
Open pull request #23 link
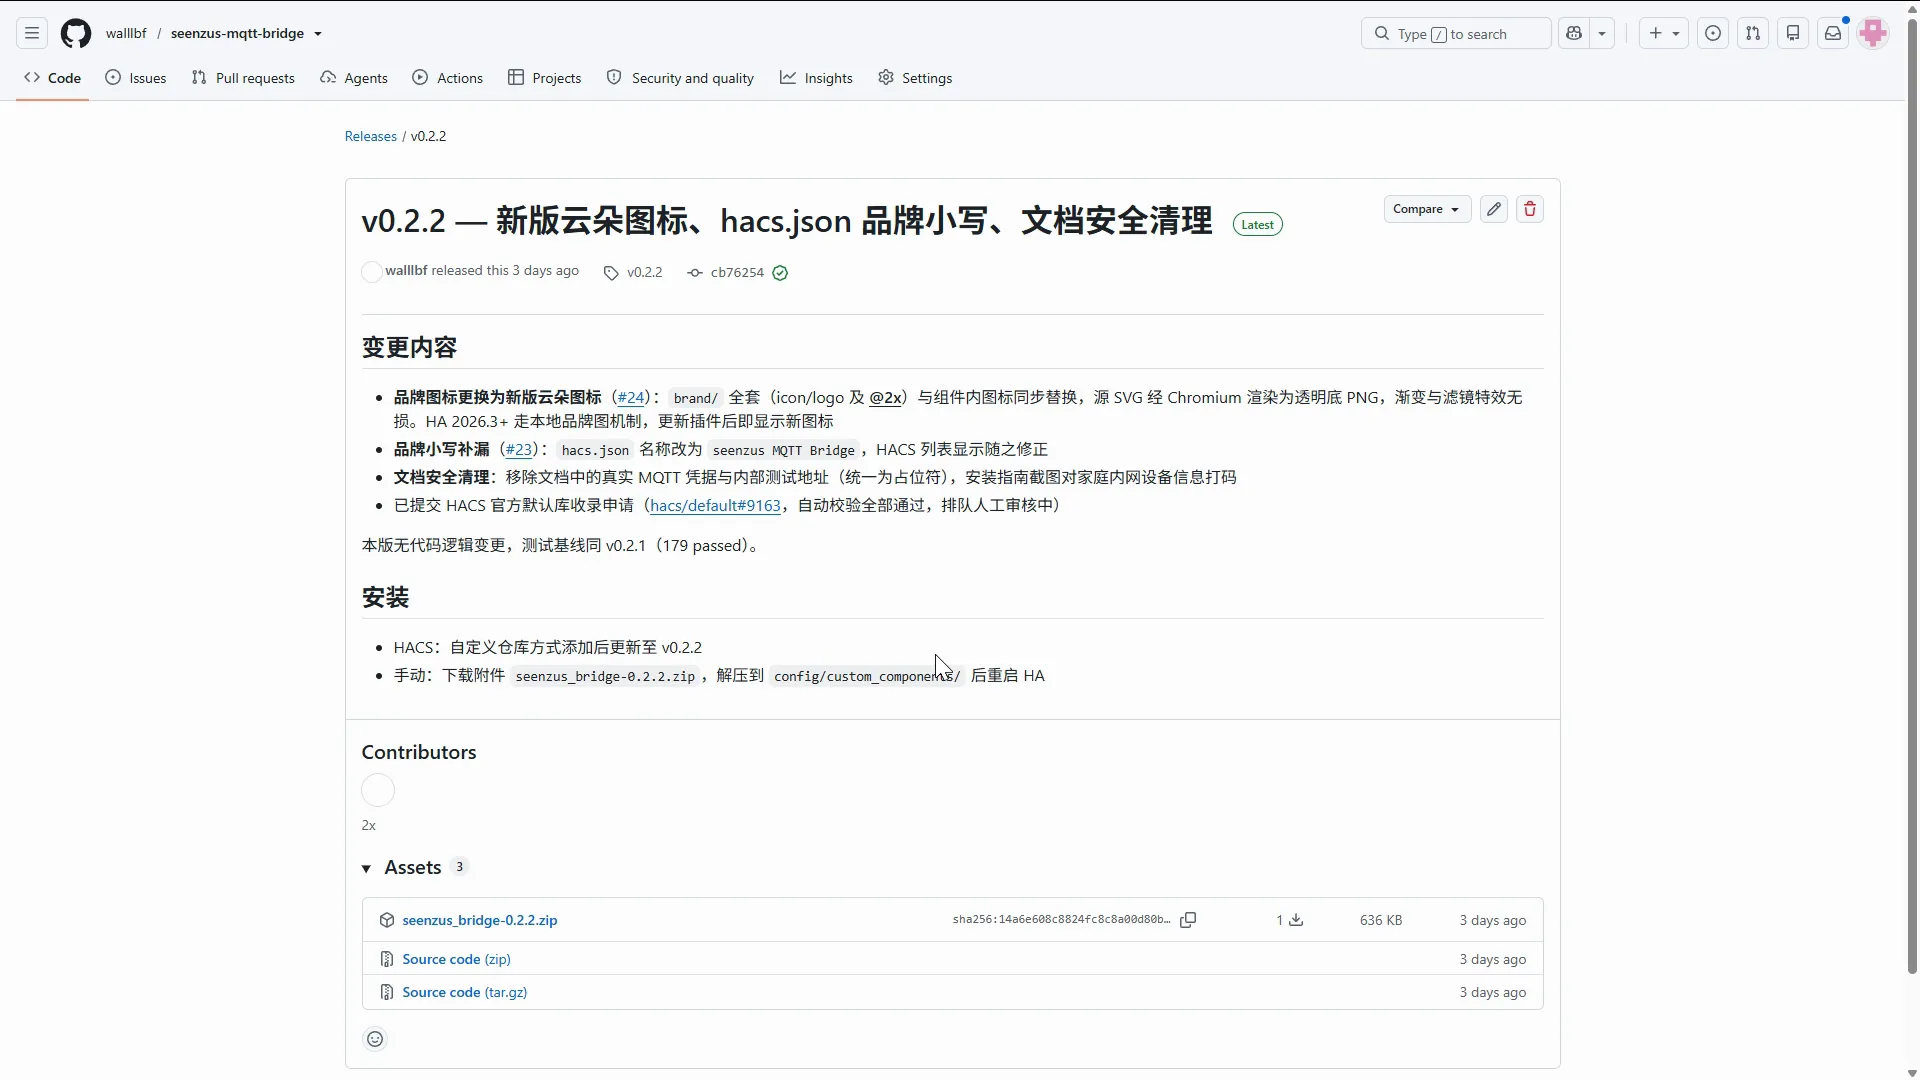click(x=519, y=449)
